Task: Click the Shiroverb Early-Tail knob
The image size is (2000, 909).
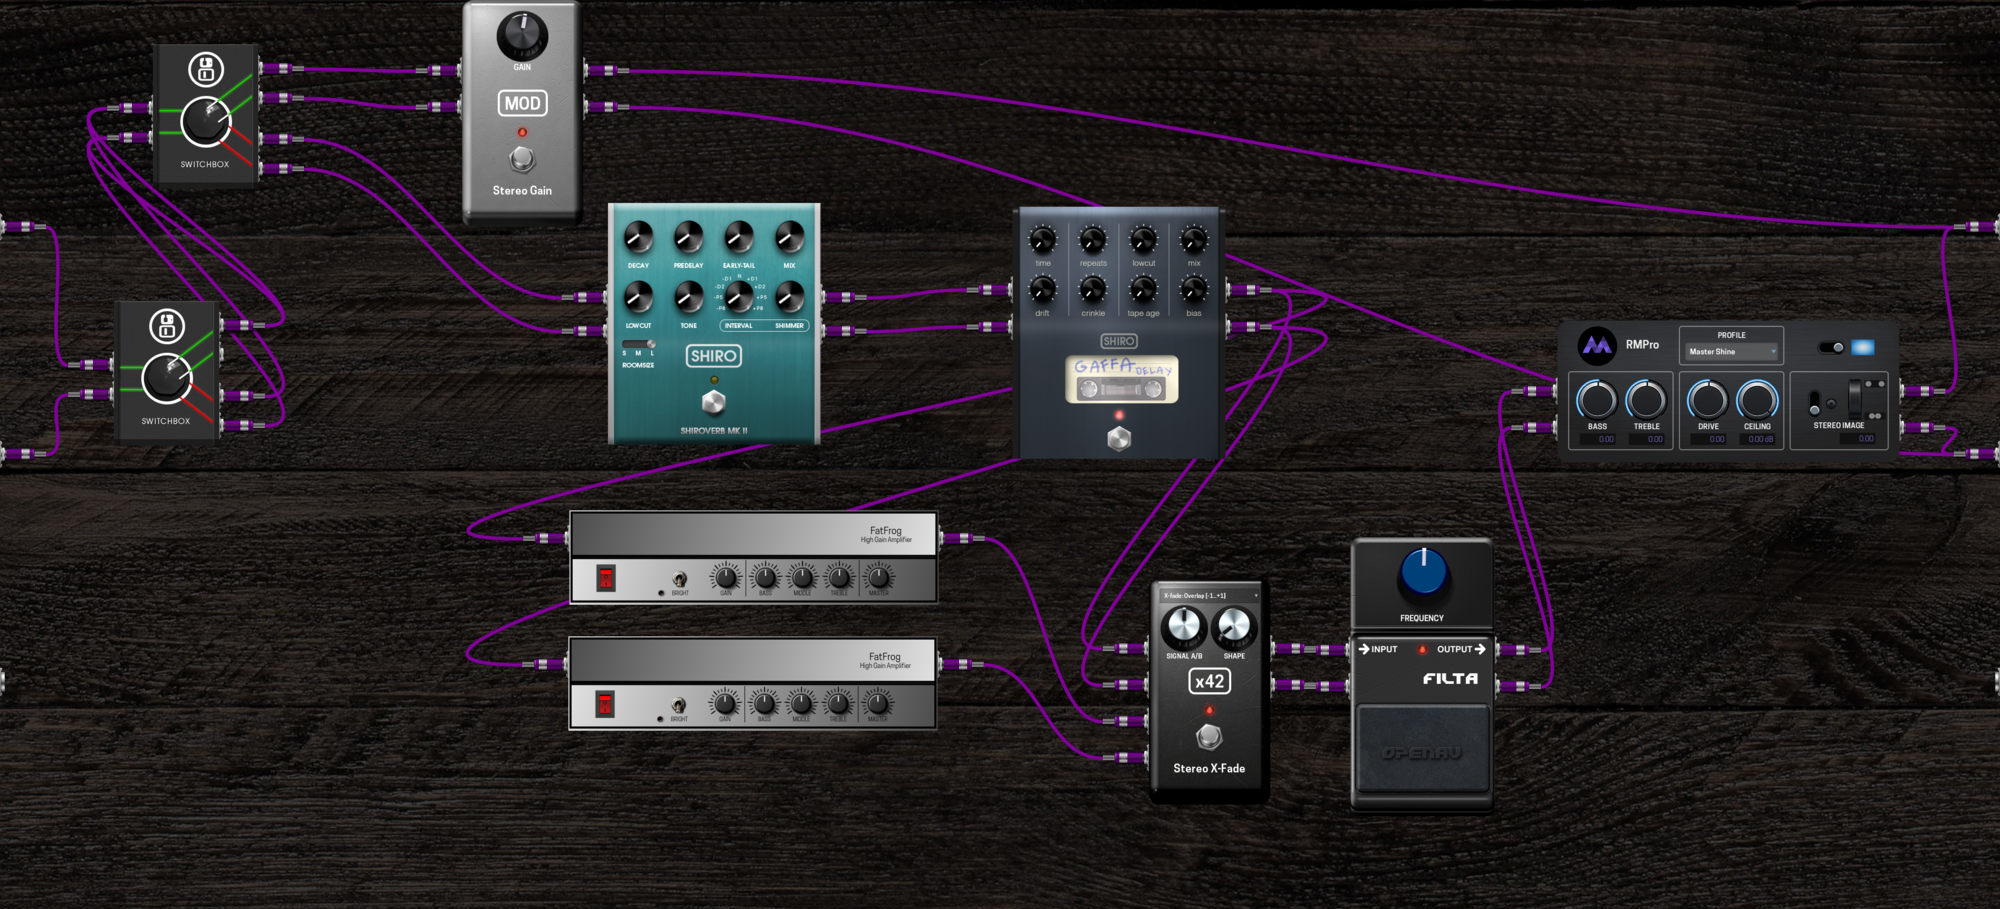Action: 739,238
